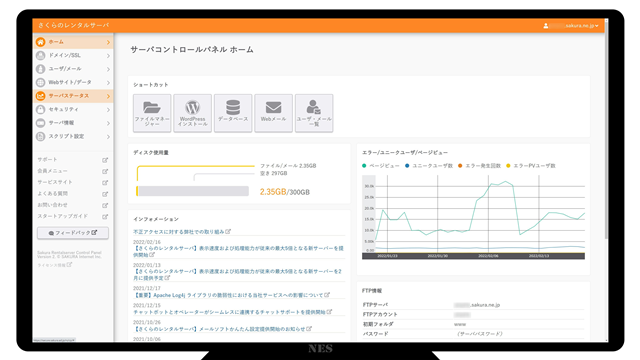This screenshot has height=360, width=640.
Task: Expand the セキュリティ menu chevron
Action: coord(108,110)
